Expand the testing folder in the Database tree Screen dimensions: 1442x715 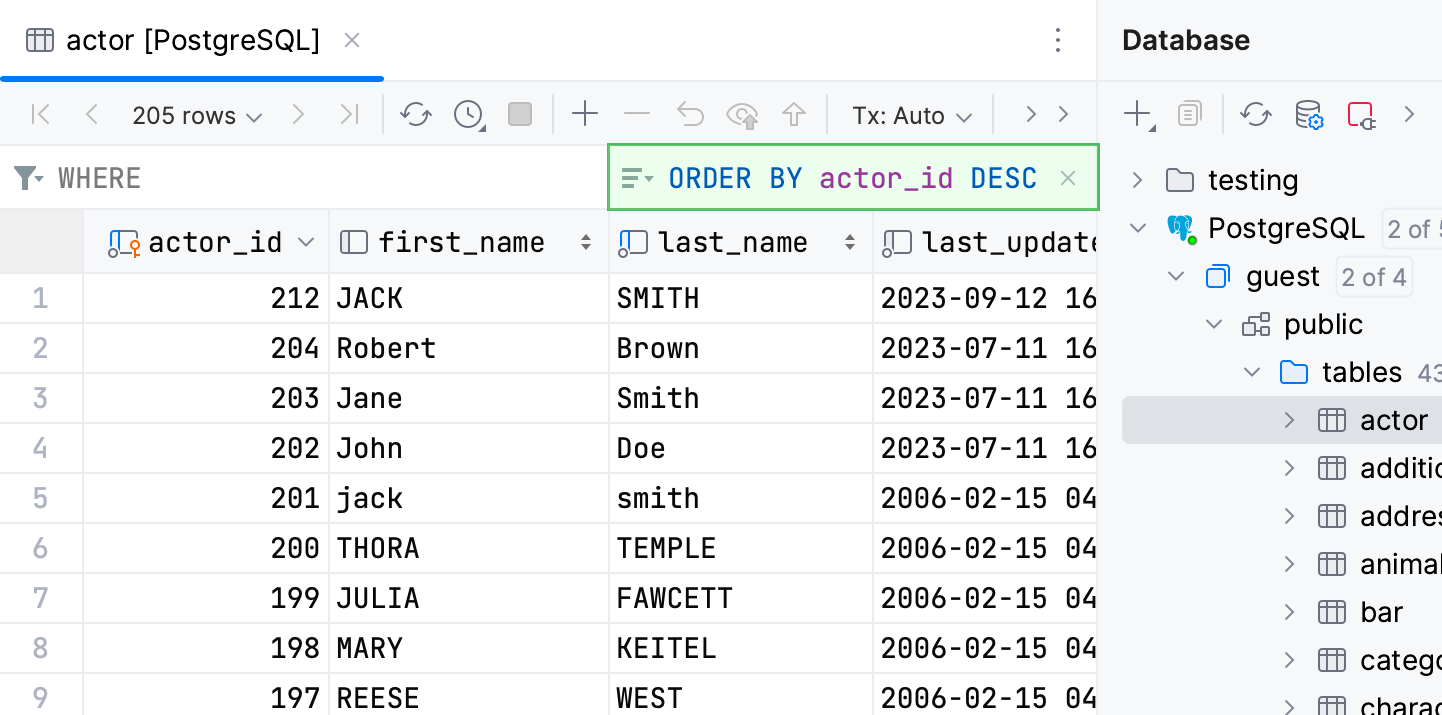pyautogui.click(x=1136, y=180)
